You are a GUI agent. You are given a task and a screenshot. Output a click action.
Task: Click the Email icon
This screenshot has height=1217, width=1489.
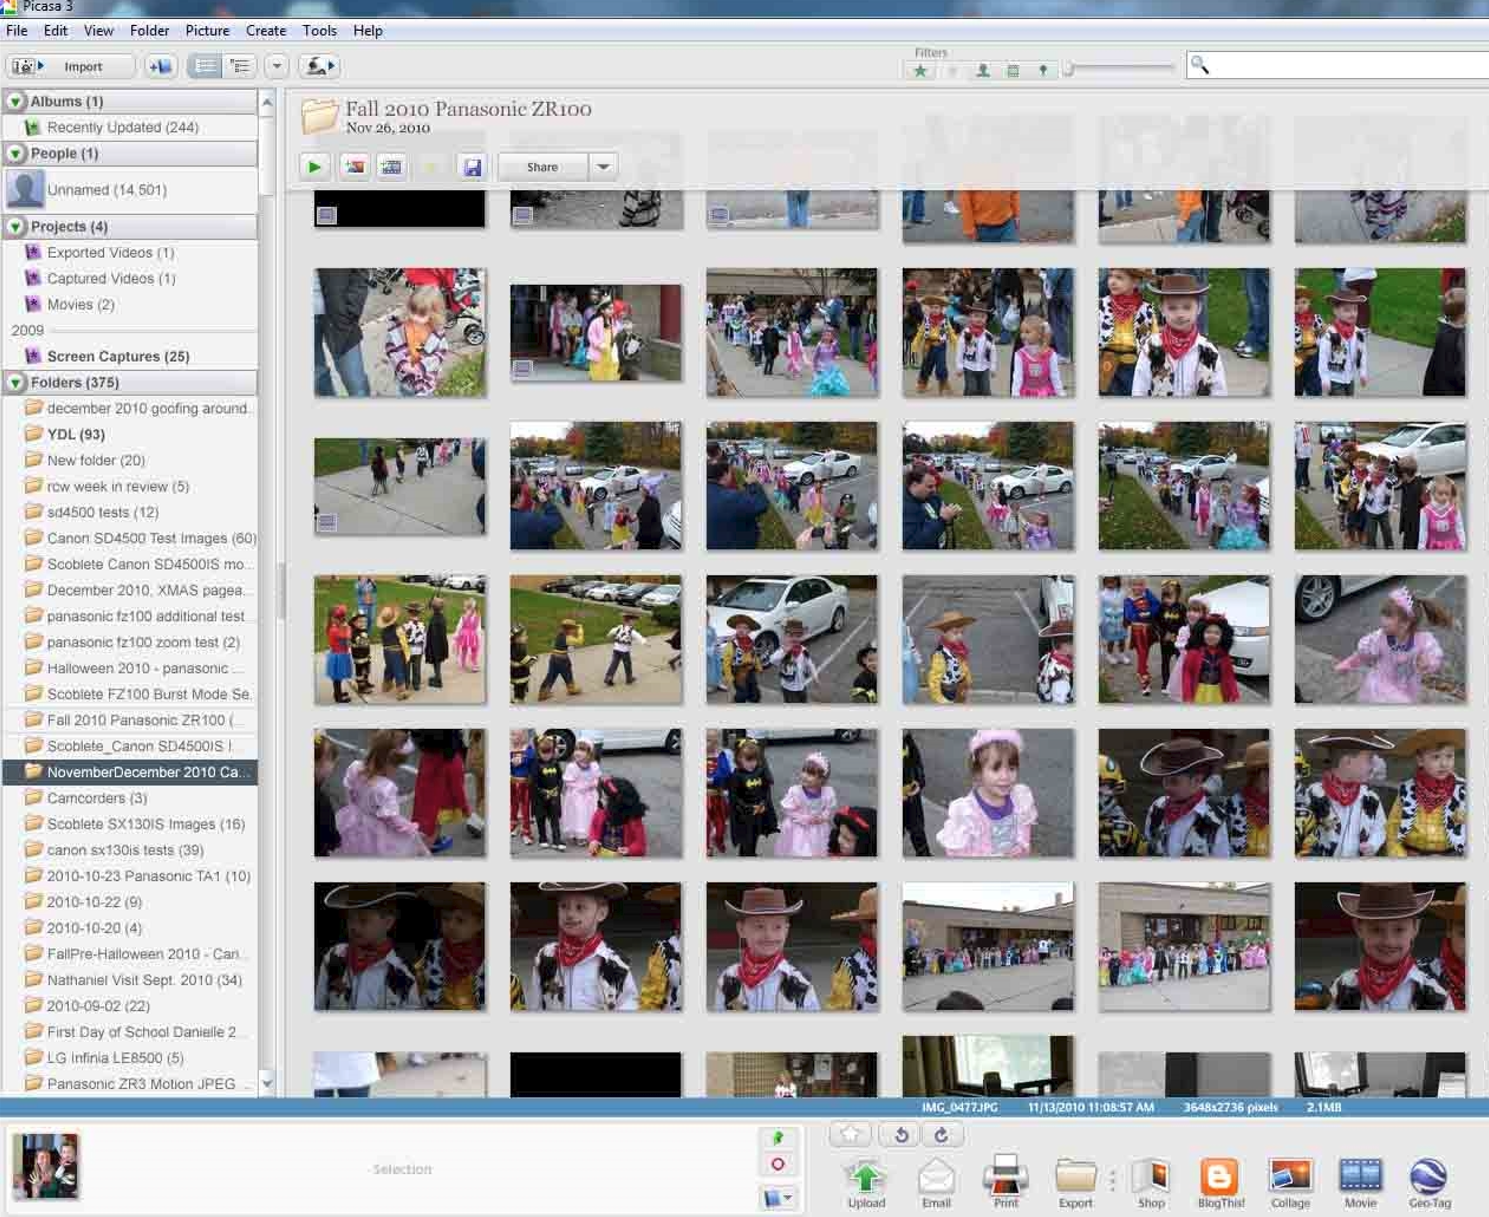pos(936,1180)
